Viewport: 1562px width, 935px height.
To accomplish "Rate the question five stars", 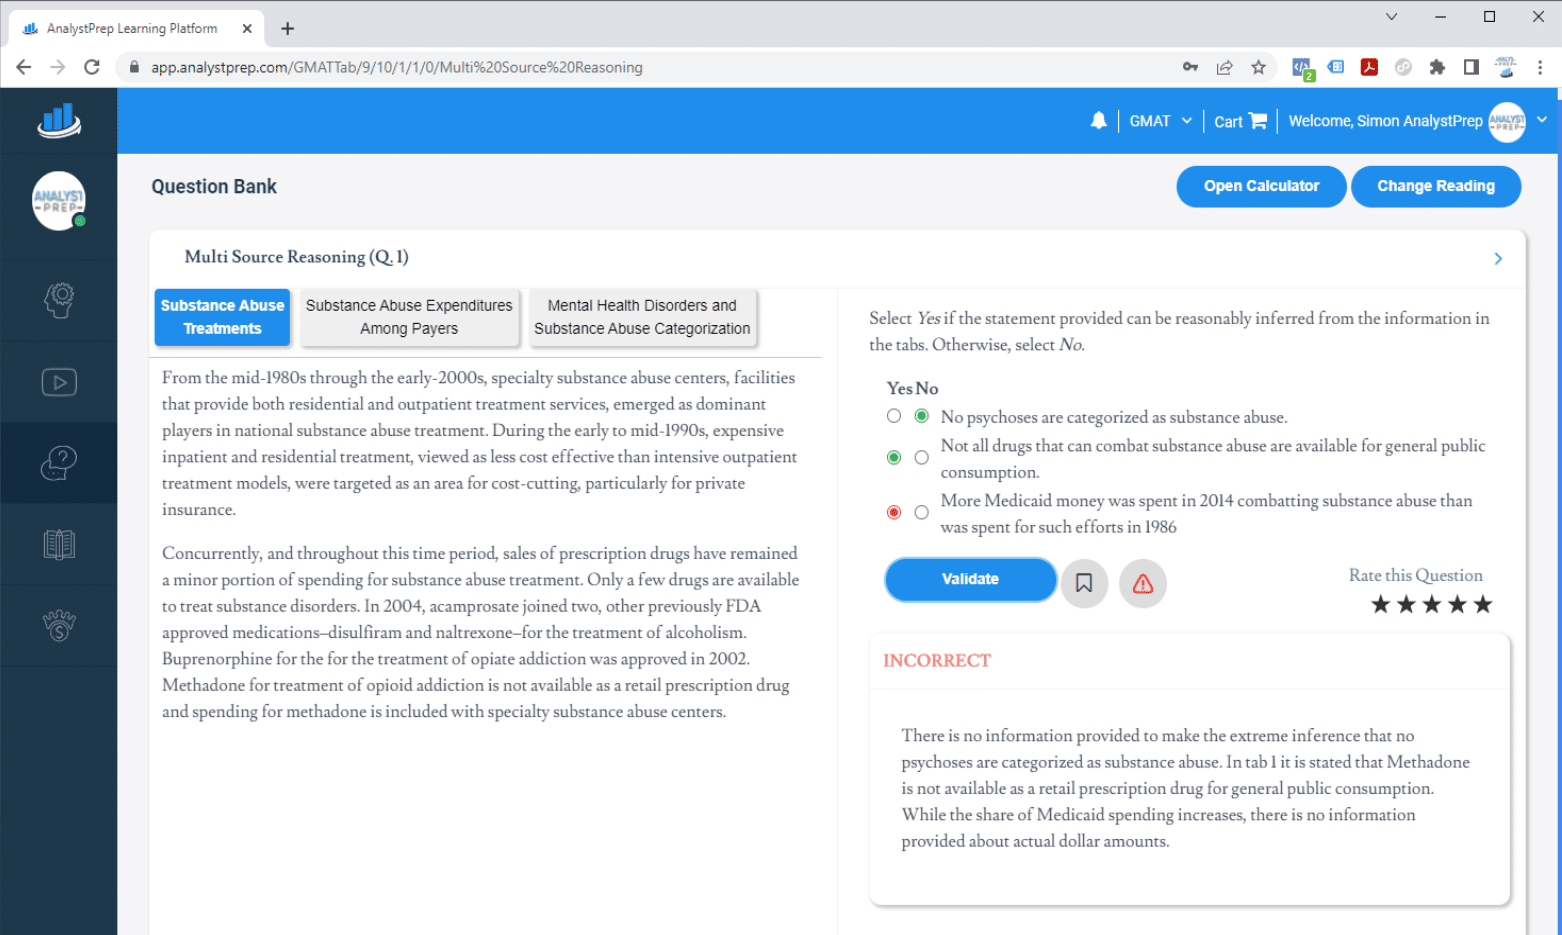I will click(1483, 604).
